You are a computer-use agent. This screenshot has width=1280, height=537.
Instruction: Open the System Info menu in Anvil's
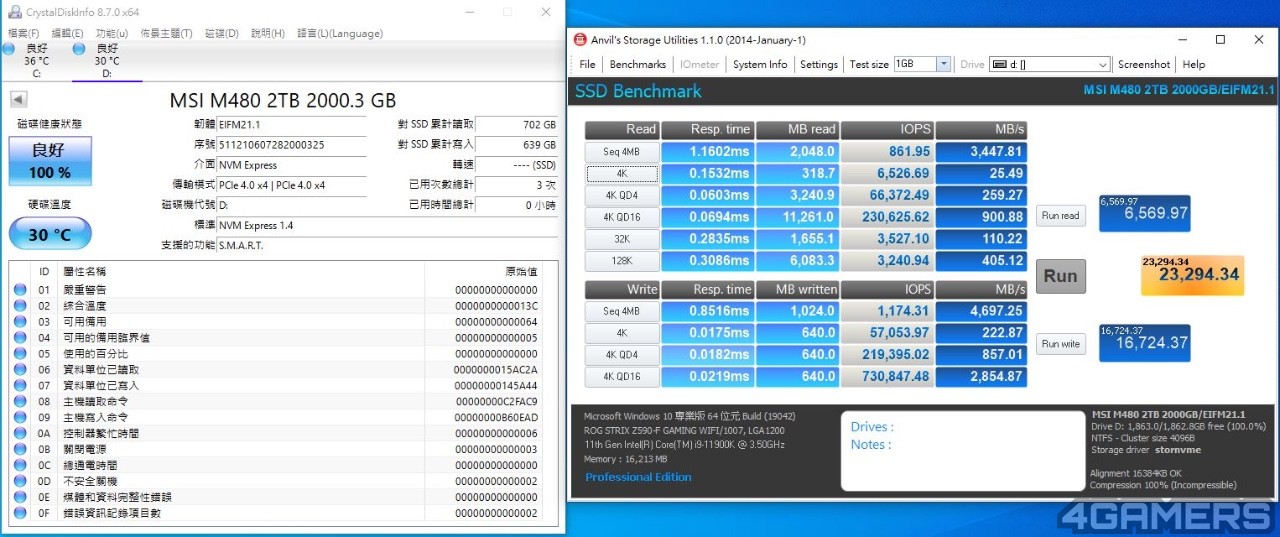[760, 64]
